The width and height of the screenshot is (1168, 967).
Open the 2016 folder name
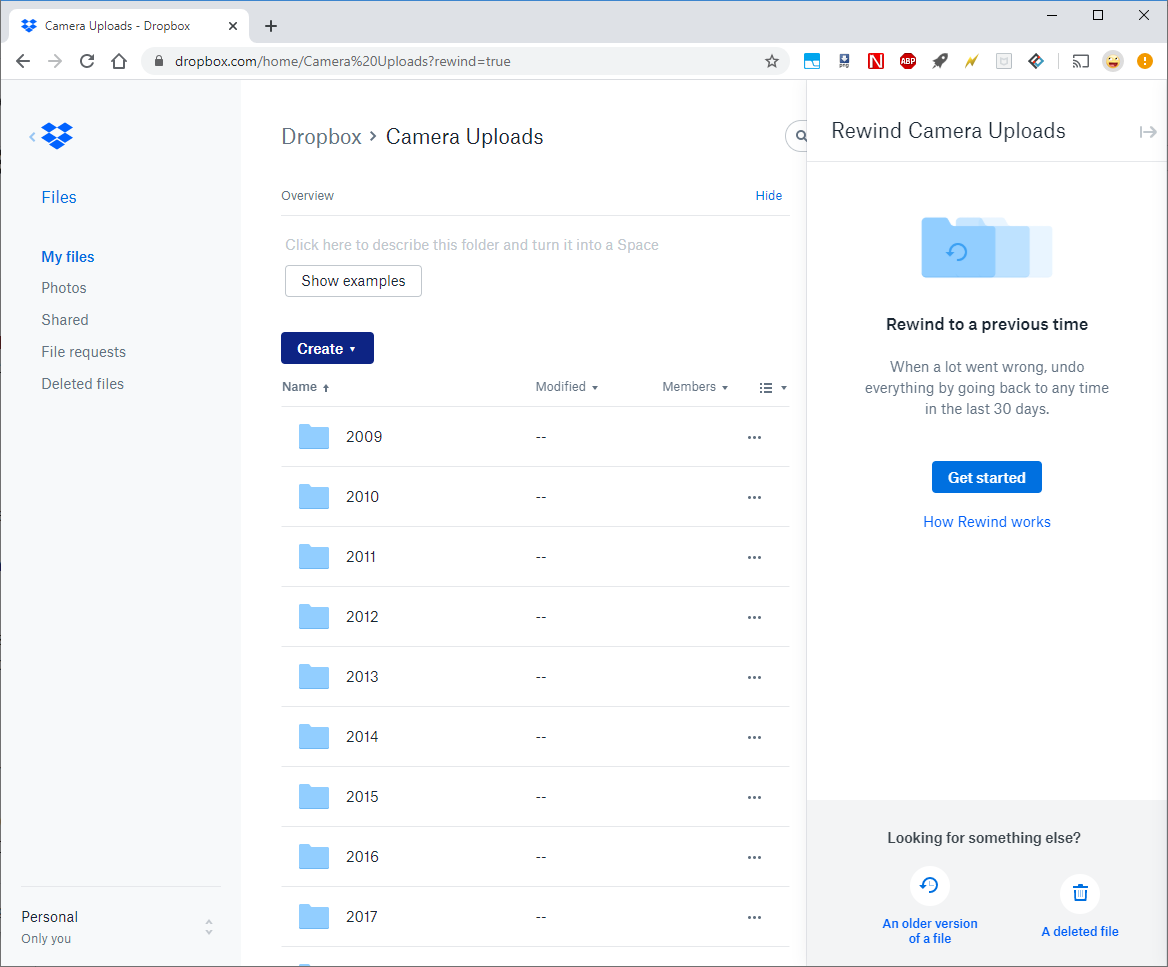[362, 857]
